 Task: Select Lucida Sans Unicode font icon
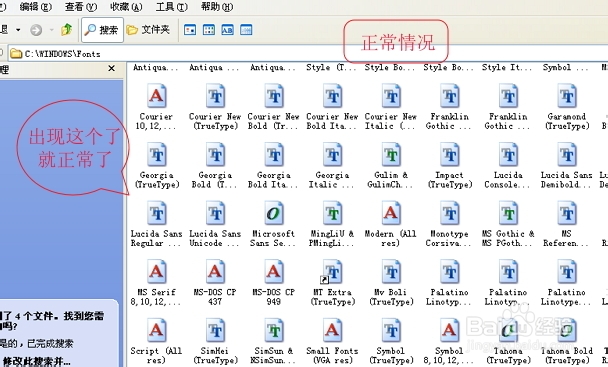click(215, 213)
